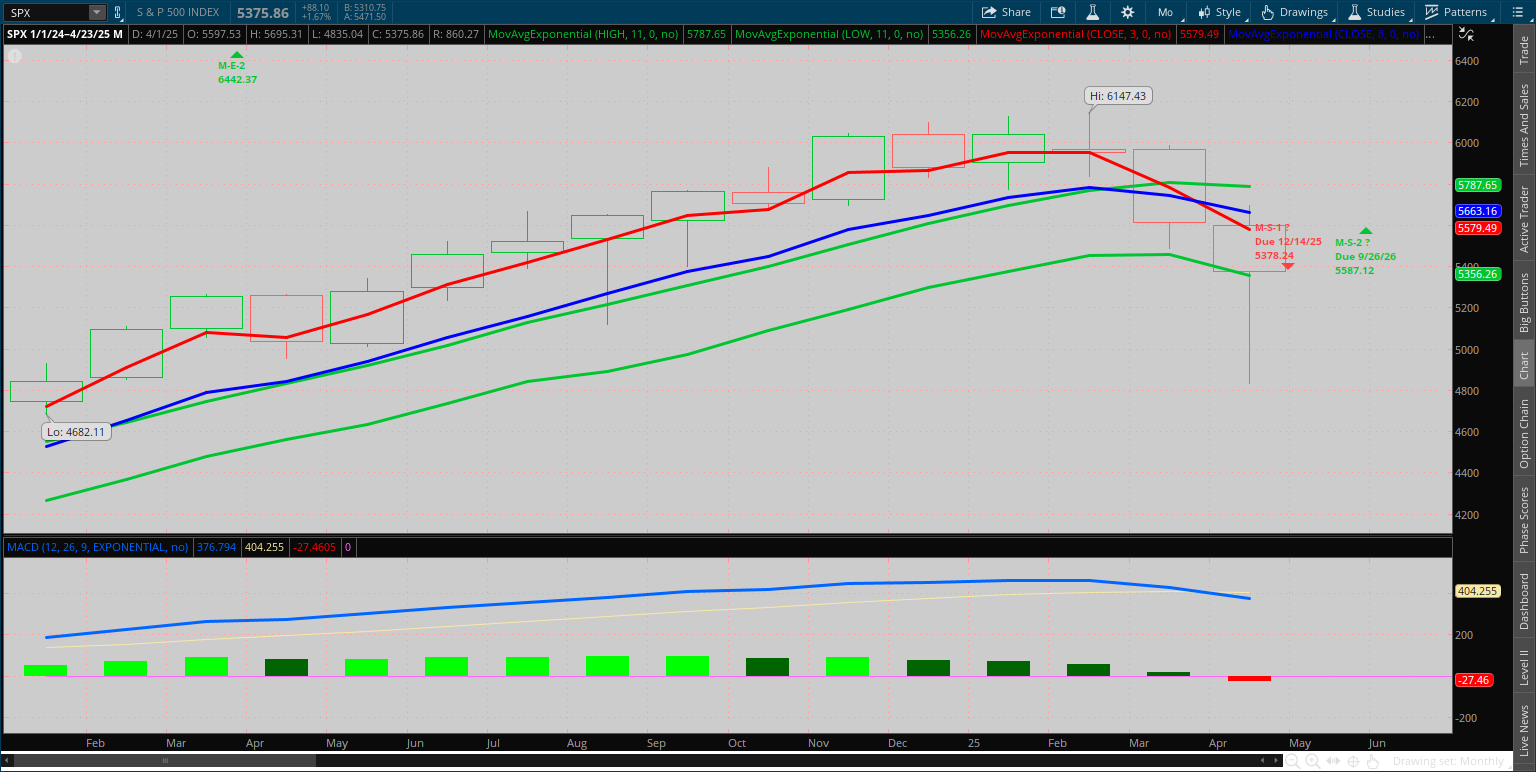This screenshot has height=772, width=1536.
Task: Open the Mo timeframe dropdown
Action: click(x=1165, y=12)
